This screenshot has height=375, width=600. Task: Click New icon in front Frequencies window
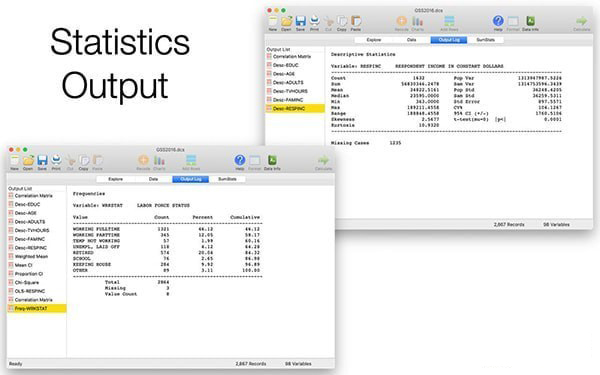click(15, 160)
